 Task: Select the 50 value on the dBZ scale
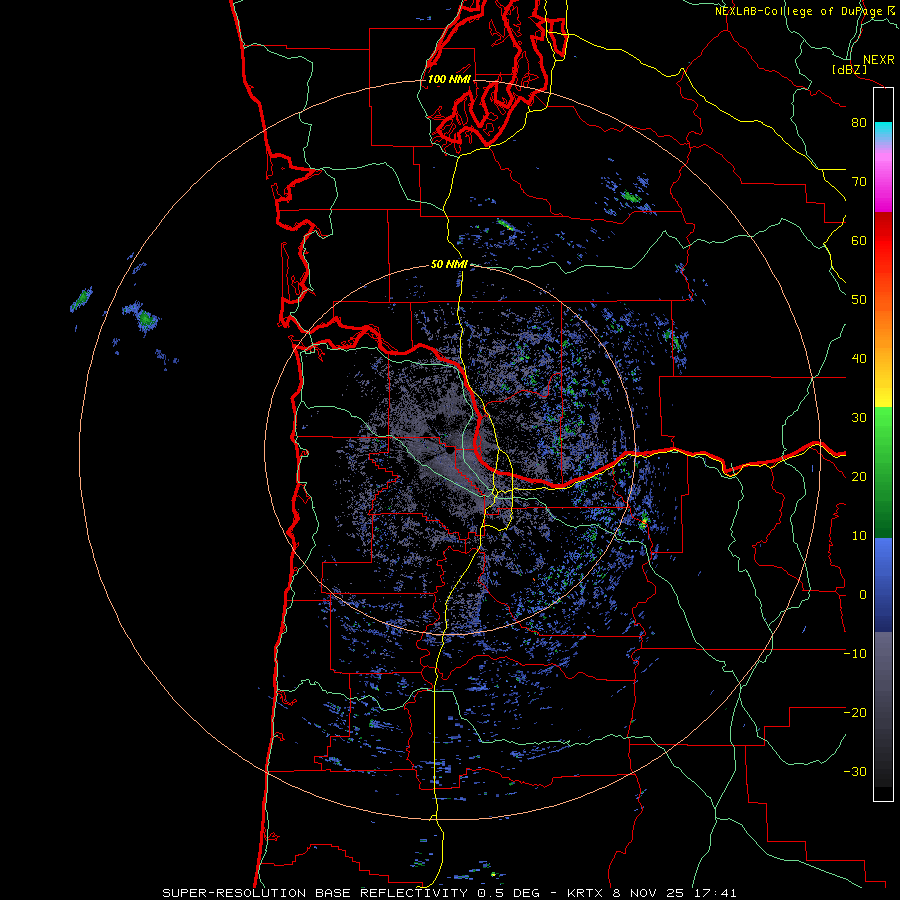[859, 300]
